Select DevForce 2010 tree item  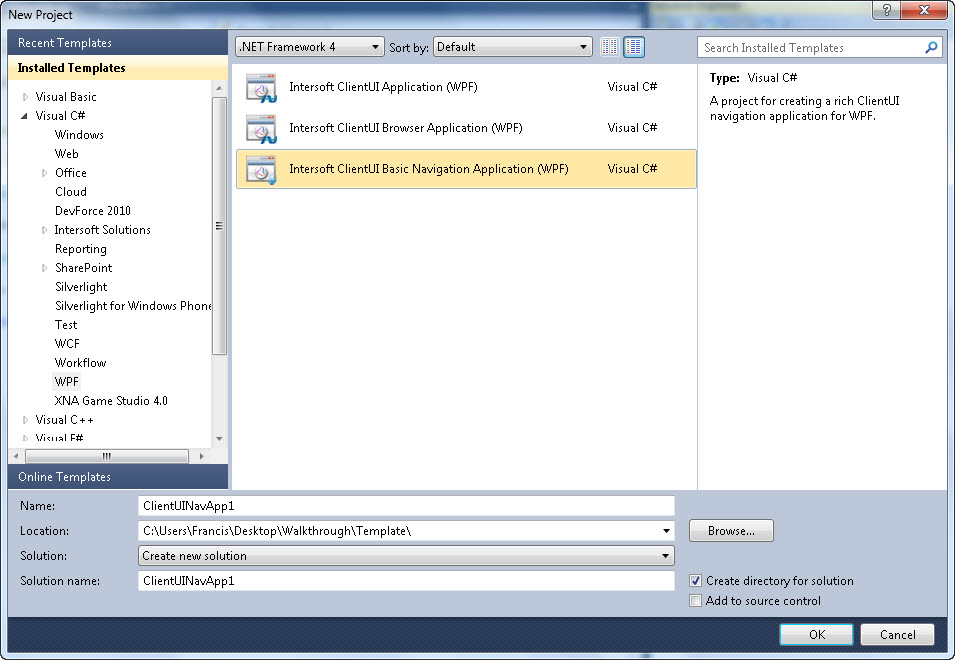coord(93,211)
